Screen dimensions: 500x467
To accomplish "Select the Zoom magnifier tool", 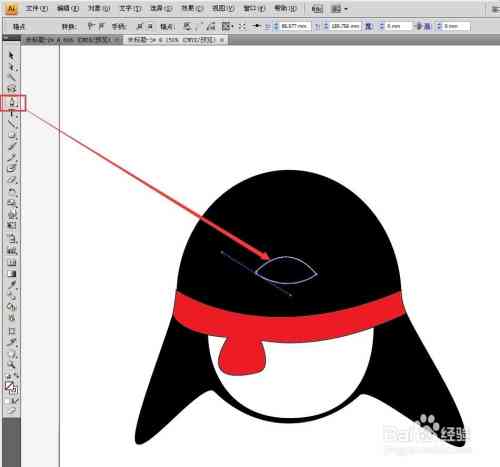I will pyautogui.click(x=12, y=364).
